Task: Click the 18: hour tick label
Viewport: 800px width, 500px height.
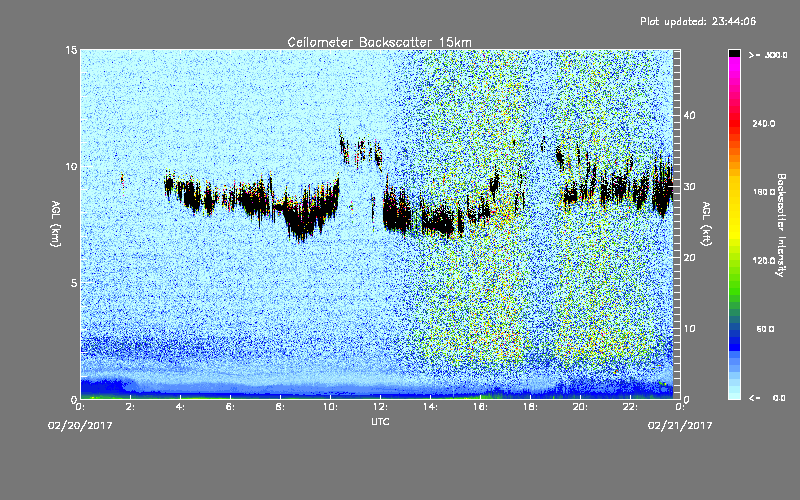Action: pyautogui.click(x=531, y=407)
